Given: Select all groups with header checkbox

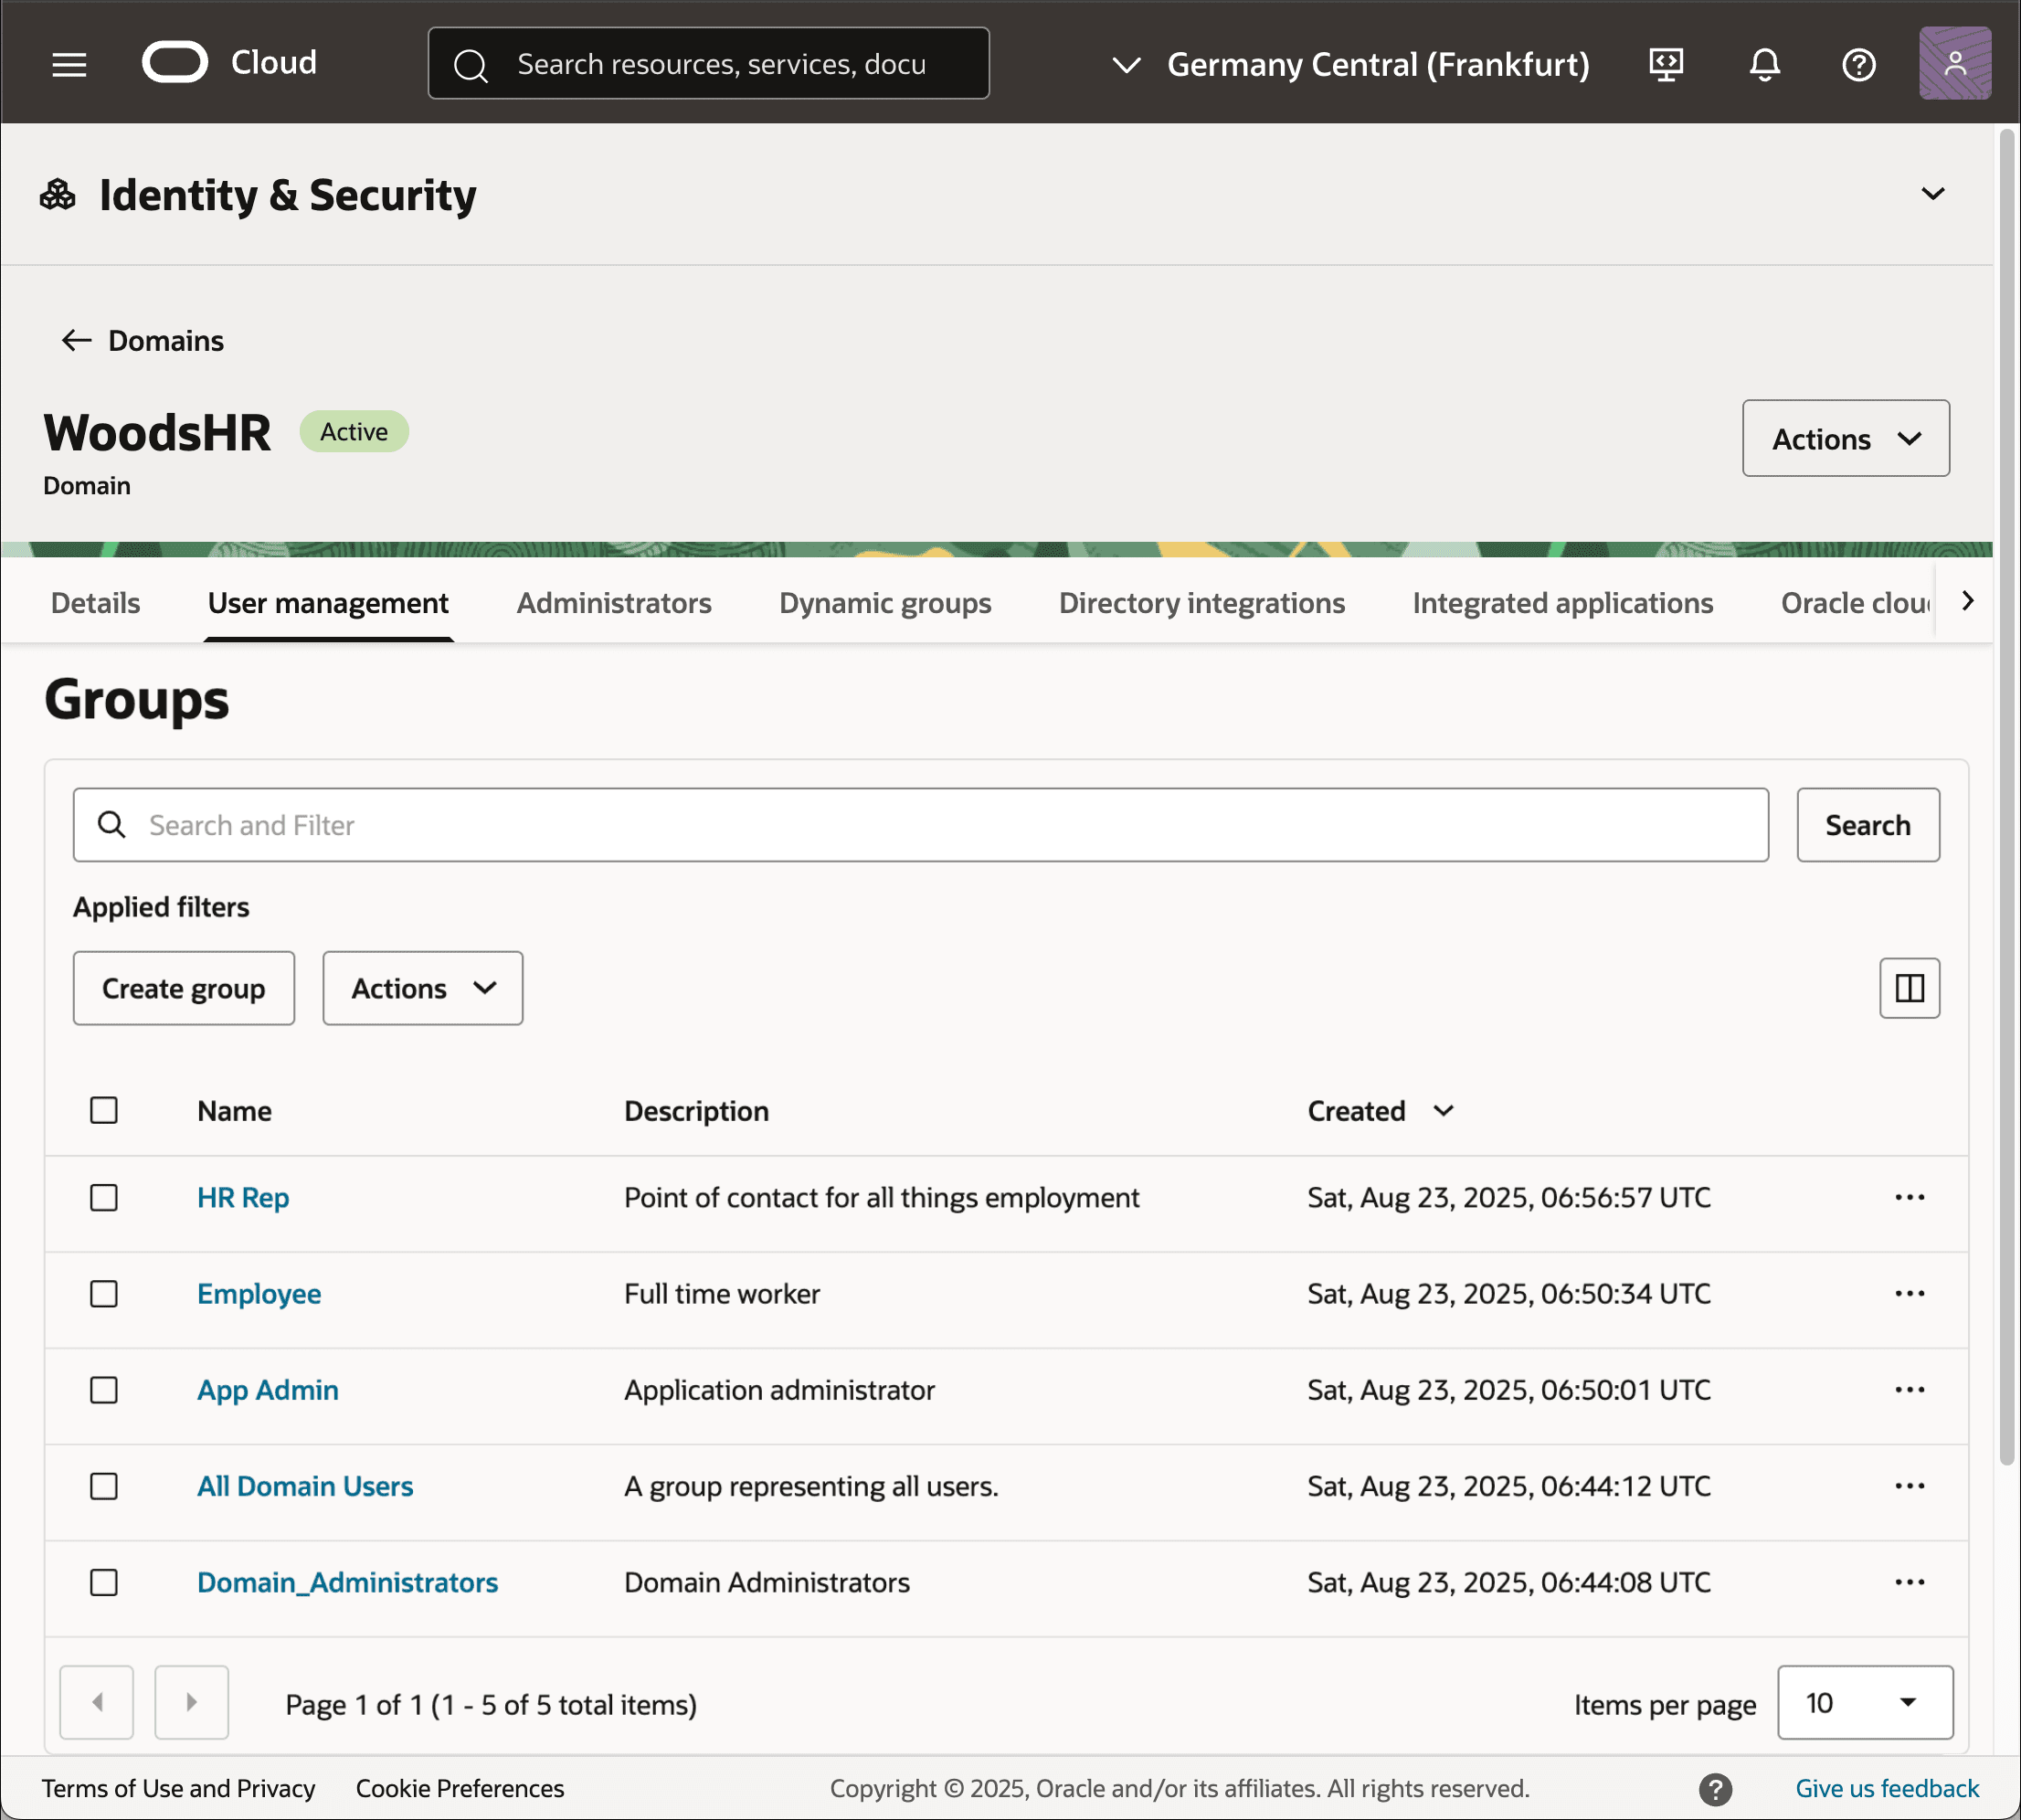Looking at the screenshot, I should click(x=104, y=1110).
